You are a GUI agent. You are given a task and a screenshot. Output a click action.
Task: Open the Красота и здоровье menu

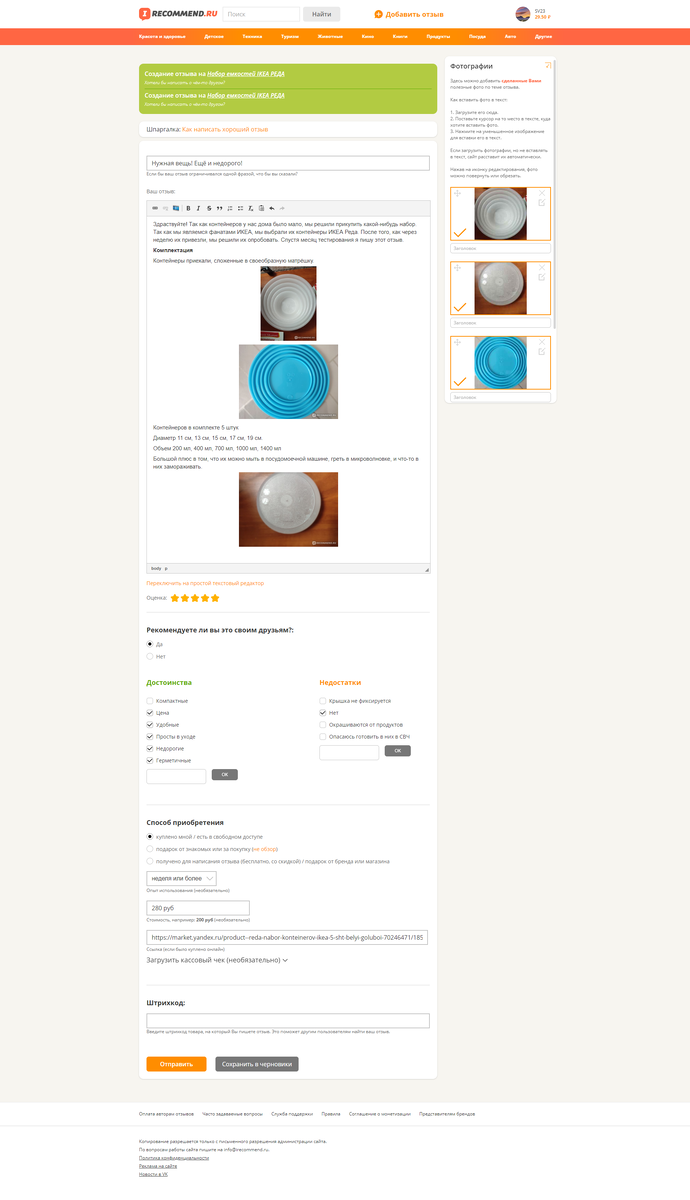[x=163, y=36]
